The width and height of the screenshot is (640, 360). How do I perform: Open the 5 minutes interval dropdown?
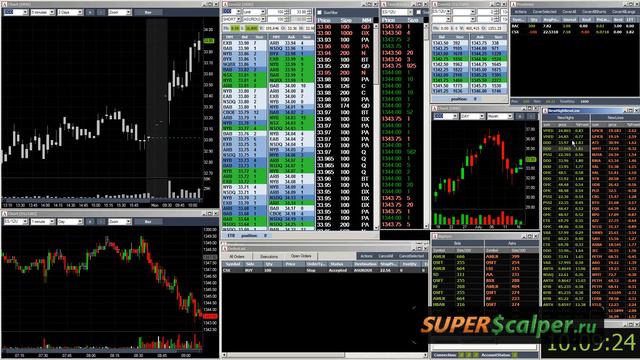click(43, 12)
